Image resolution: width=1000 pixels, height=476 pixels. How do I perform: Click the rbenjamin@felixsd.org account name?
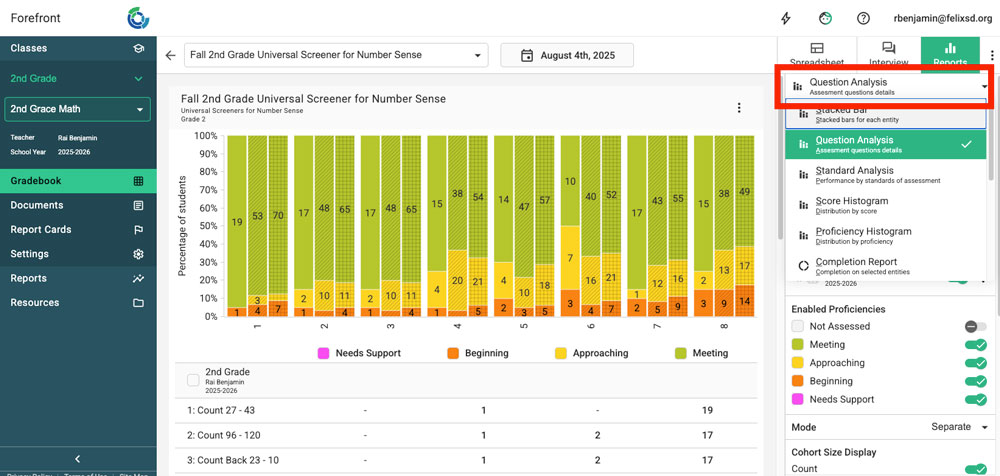pyautogui.click(x=943, y=19)
